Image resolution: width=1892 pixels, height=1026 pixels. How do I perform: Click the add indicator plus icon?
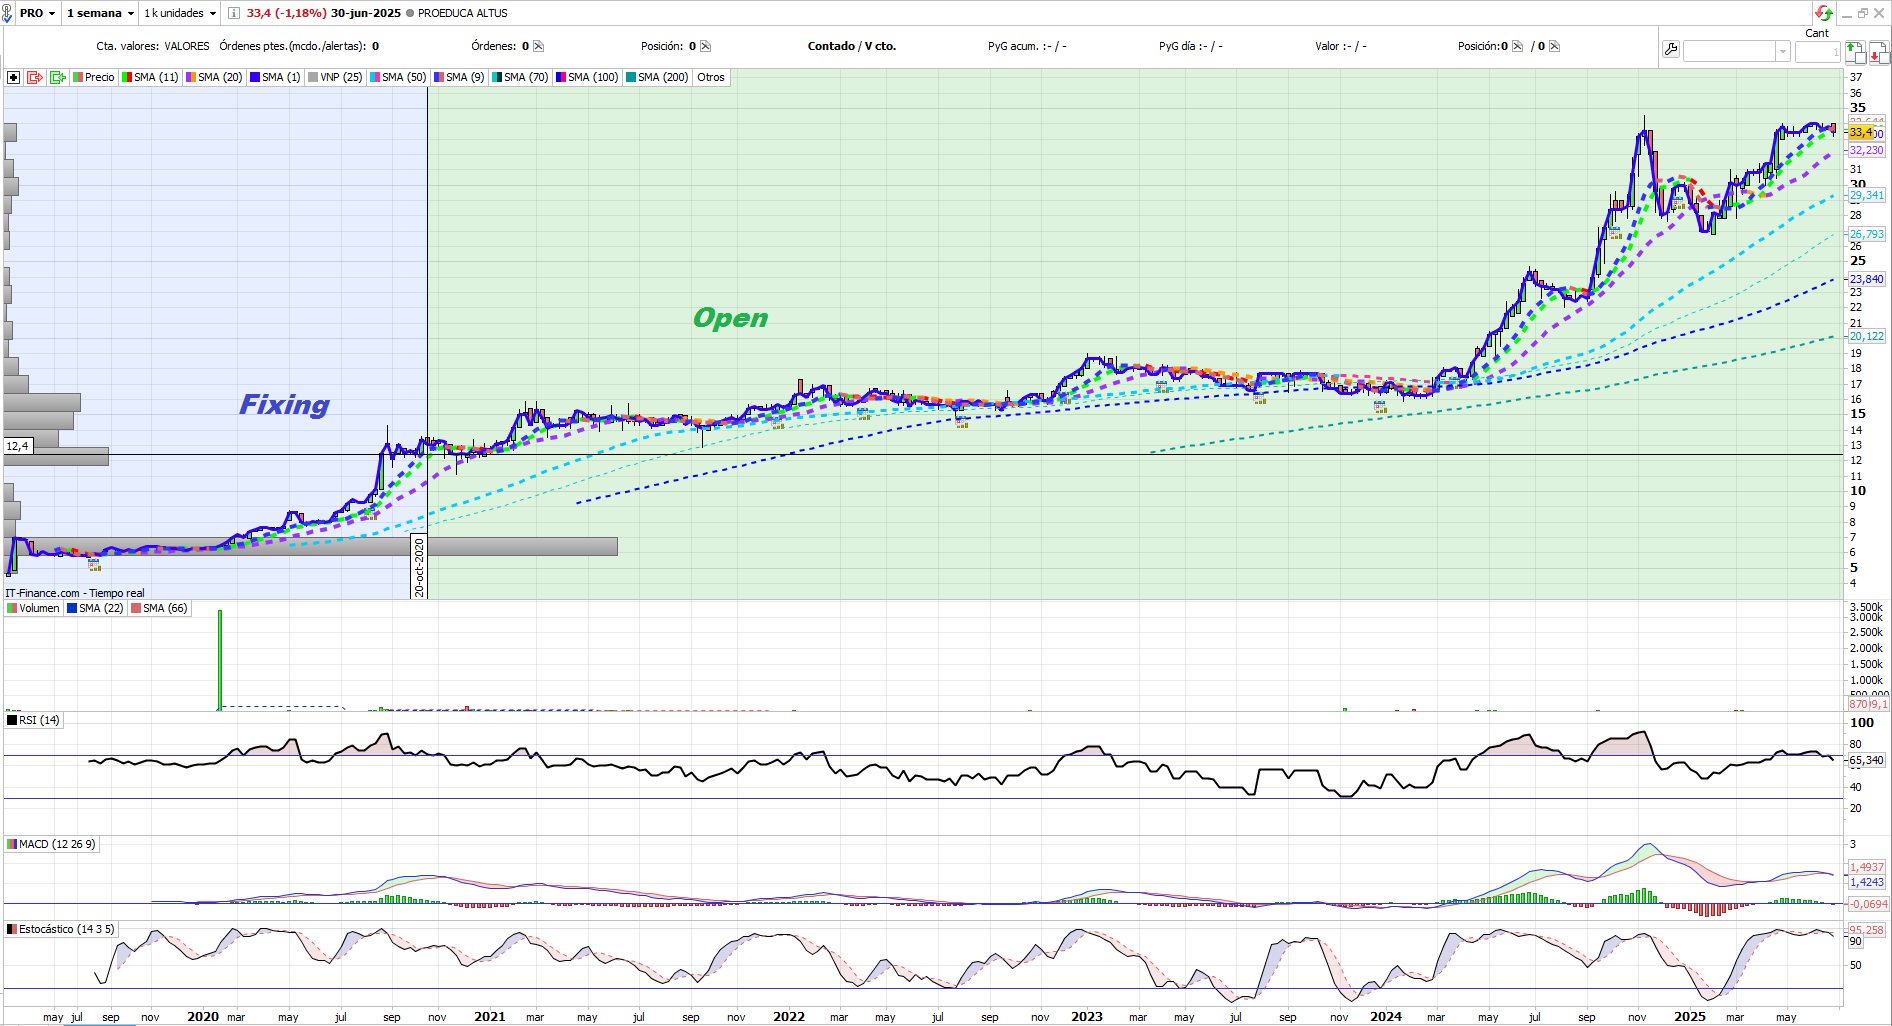point(13,77)
